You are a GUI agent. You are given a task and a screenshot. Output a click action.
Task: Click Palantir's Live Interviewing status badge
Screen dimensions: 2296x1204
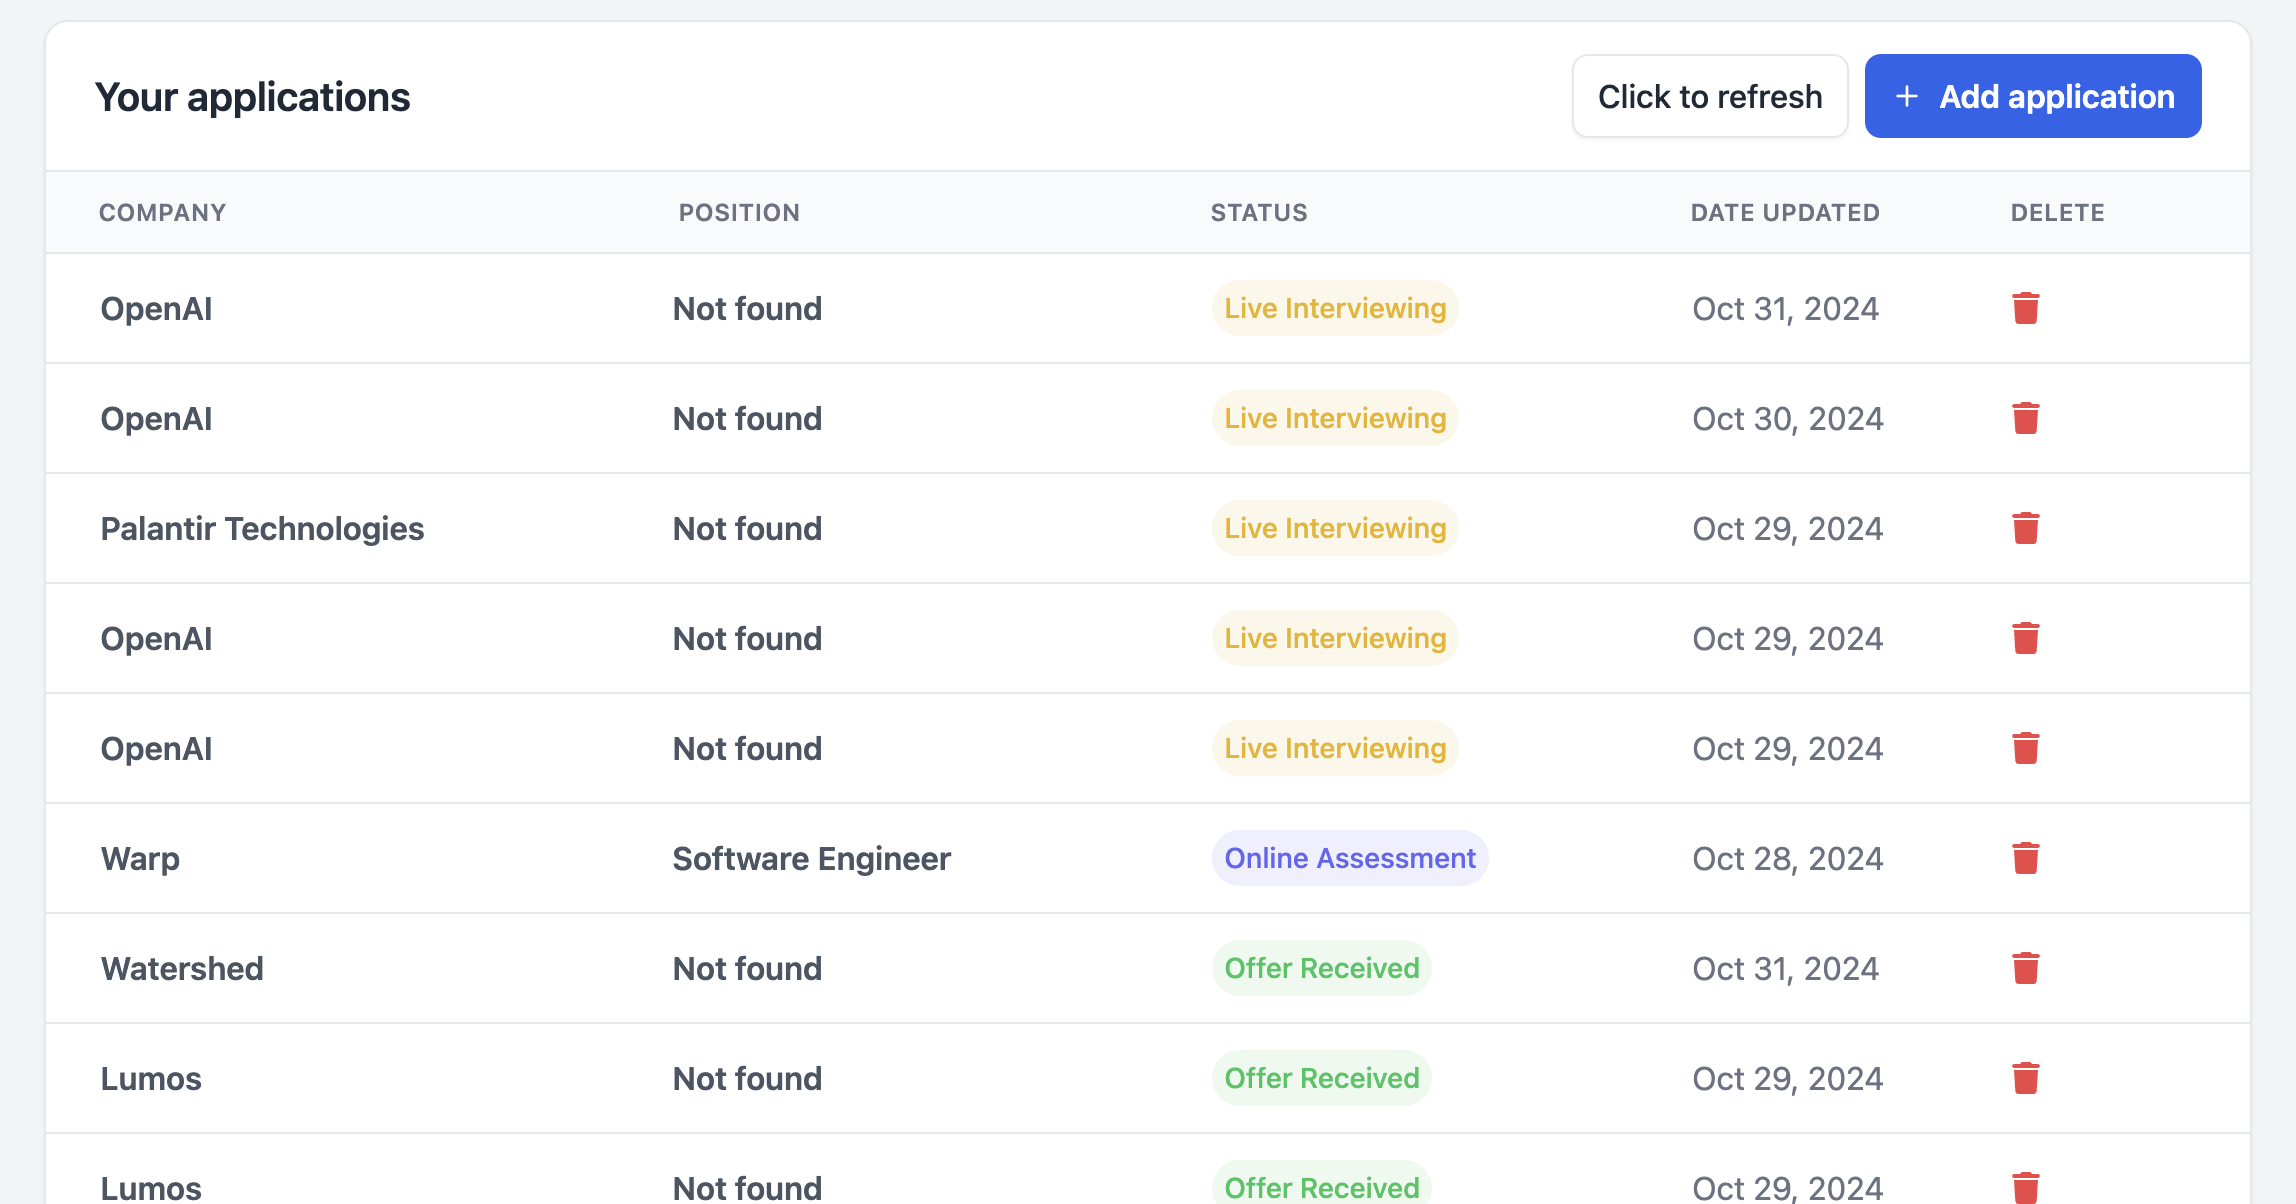click(1334, 528)
